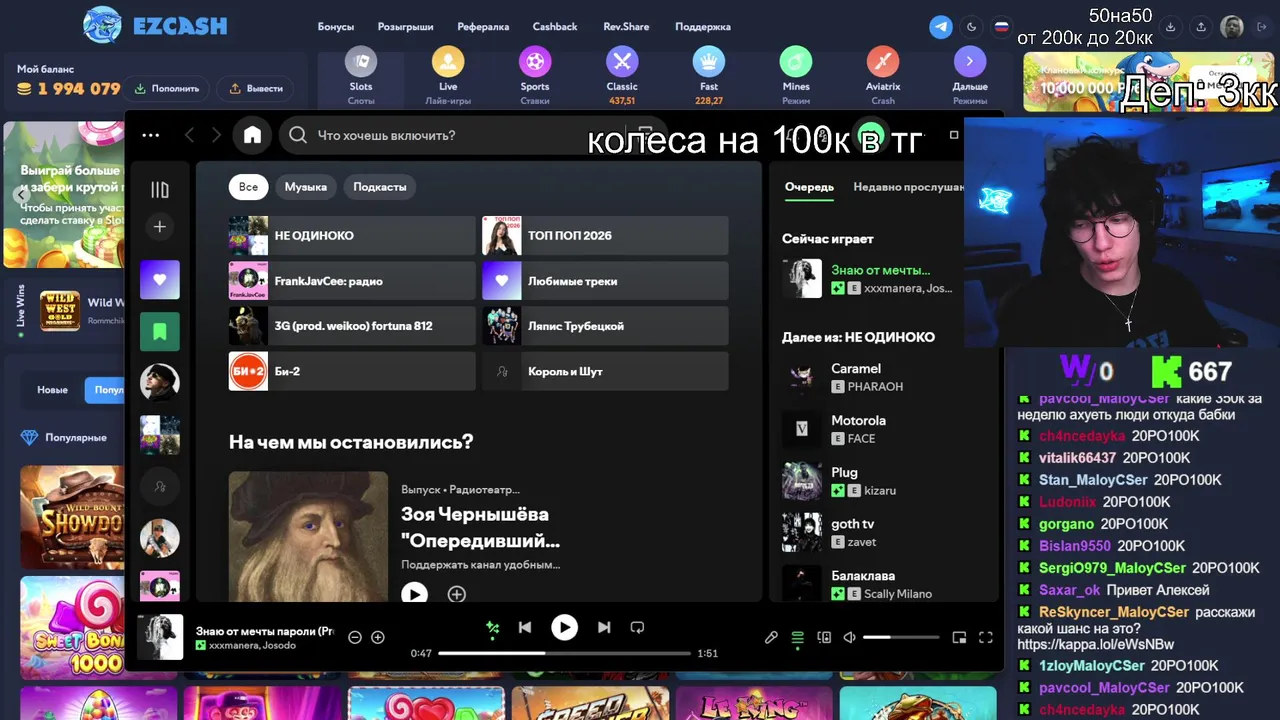Image resolution: width=1280 pixels, height=720 pixels.
Task: Toggle the queue panel icon in the player bar
Action: [797, 637]
